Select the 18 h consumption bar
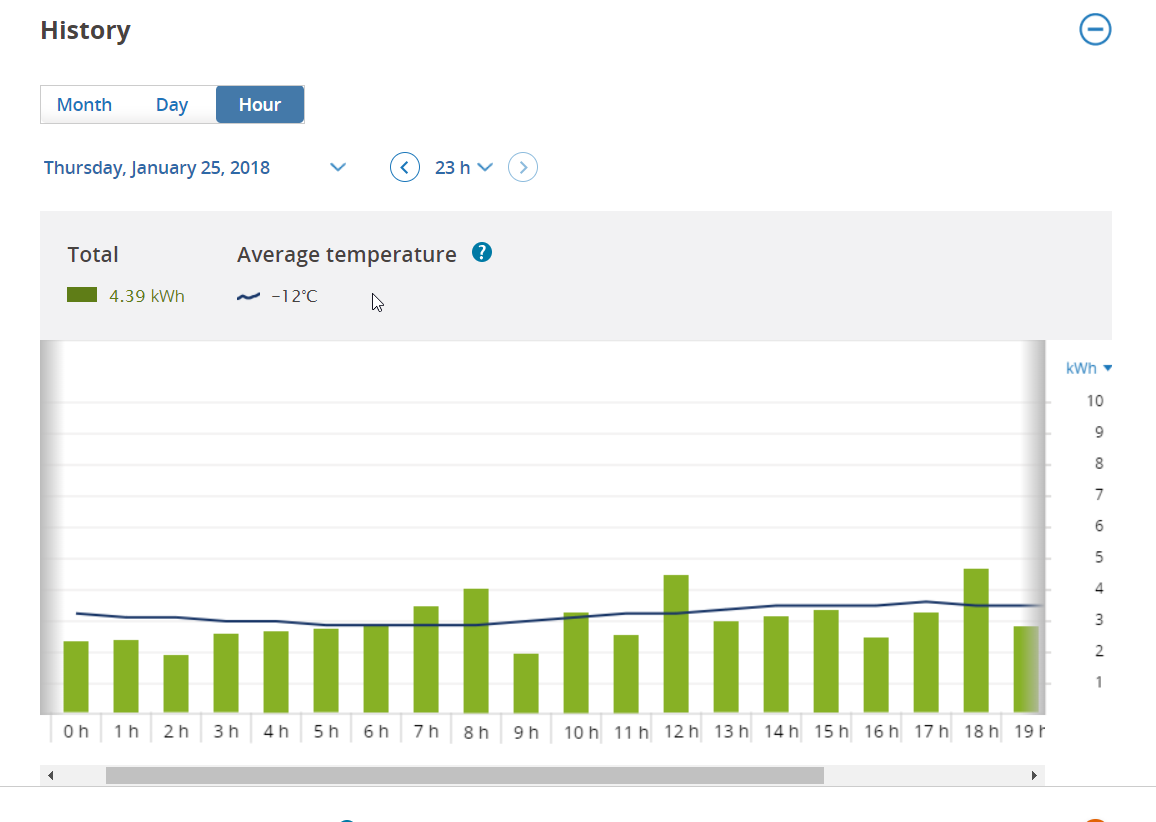The image size is (1156, 822). click(x=976, y=641)
